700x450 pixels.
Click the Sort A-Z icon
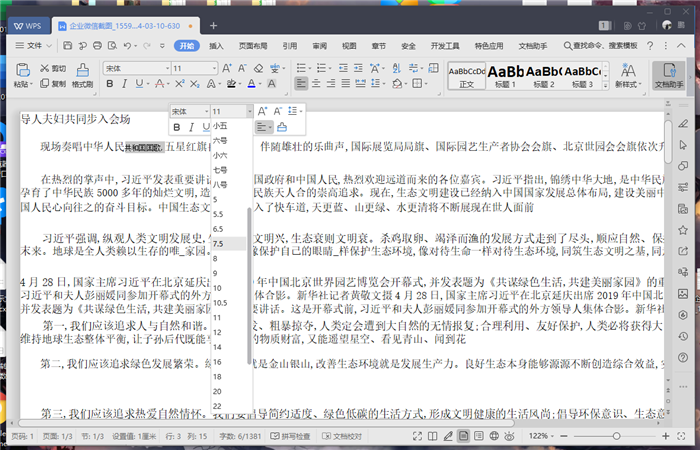point(396,68)
